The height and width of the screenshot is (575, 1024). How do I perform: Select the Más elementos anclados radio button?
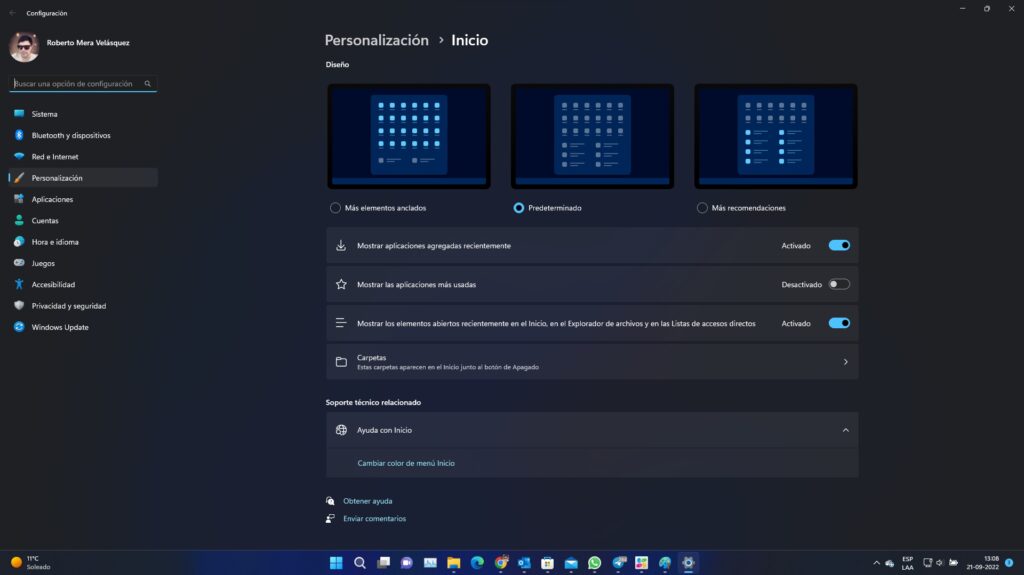tap(335, 208)
